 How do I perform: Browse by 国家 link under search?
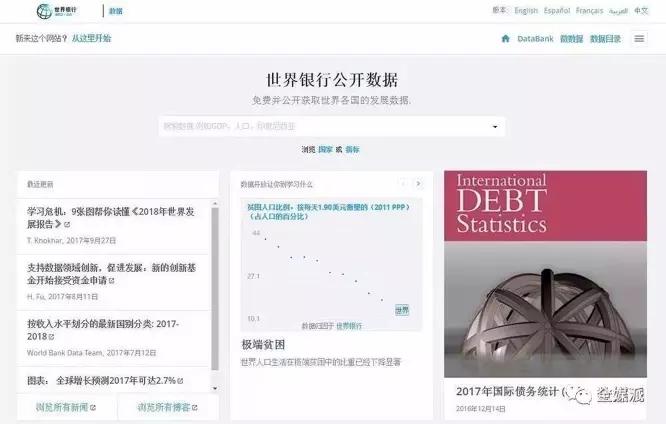pyautogui.click(x=325, y=150)
